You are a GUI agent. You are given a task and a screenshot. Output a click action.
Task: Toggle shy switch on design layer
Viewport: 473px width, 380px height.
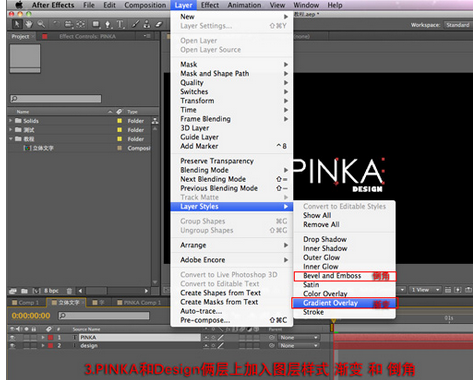click(207, 346)
